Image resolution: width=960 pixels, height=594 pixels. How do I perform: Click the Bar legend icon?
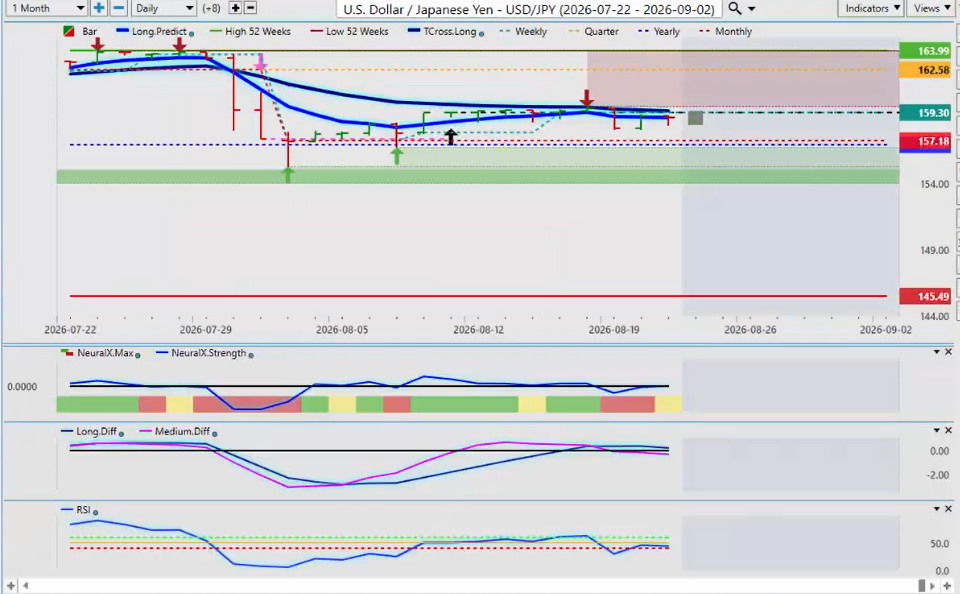(69, 31)
